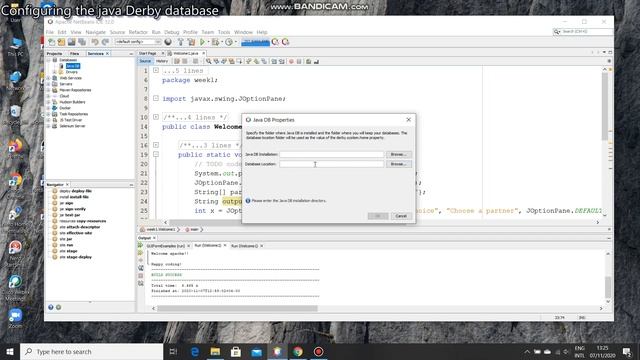Click Browse next to Java DB Installation

tap(398, 154)
